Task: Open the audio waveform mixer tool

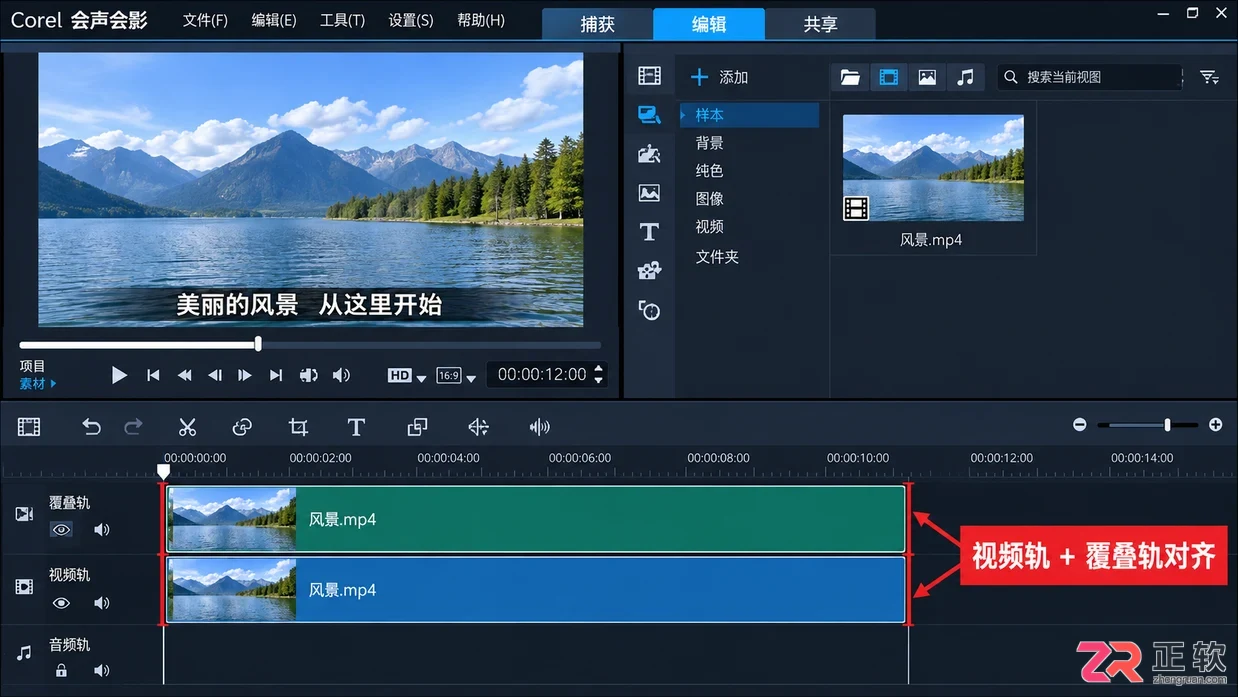Action: click(x=540, y=427)
